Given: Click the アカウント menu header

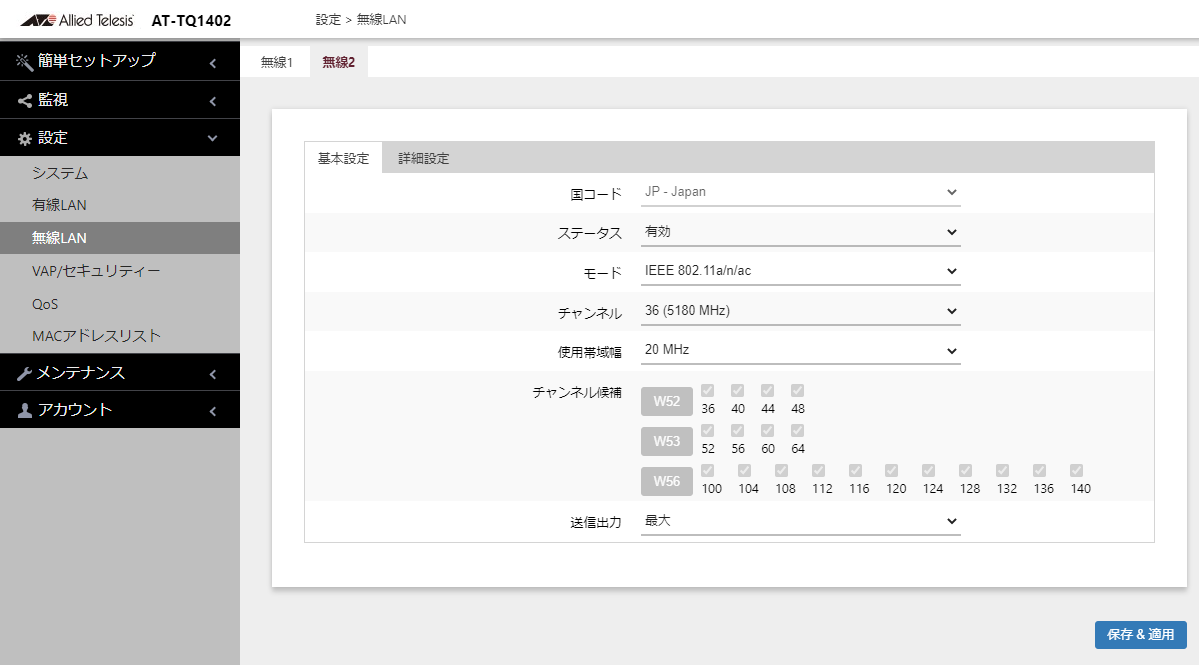Looking at the screenshot, I should pos(120,410).
